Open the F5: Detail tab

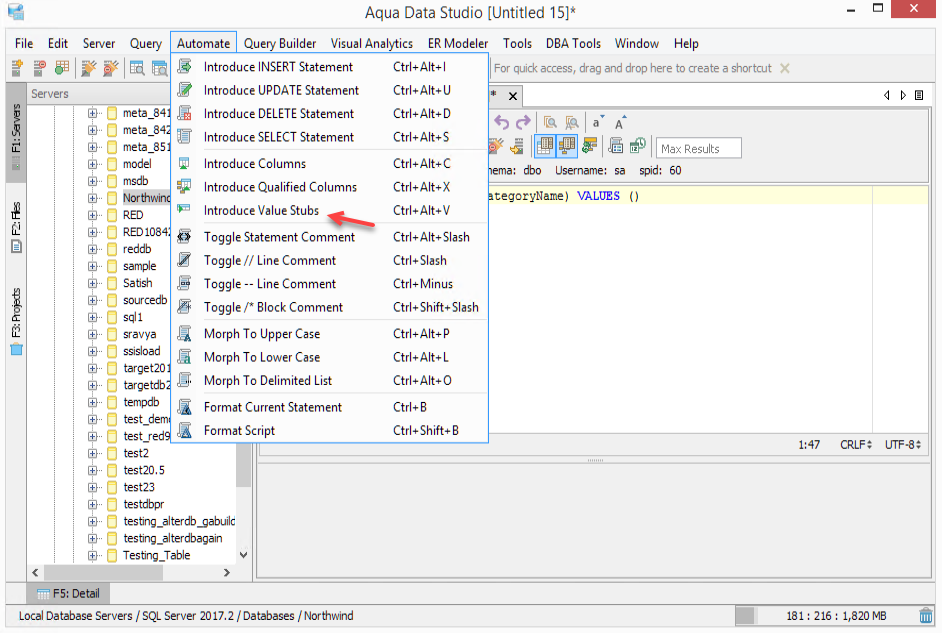(x=68, y=593)
